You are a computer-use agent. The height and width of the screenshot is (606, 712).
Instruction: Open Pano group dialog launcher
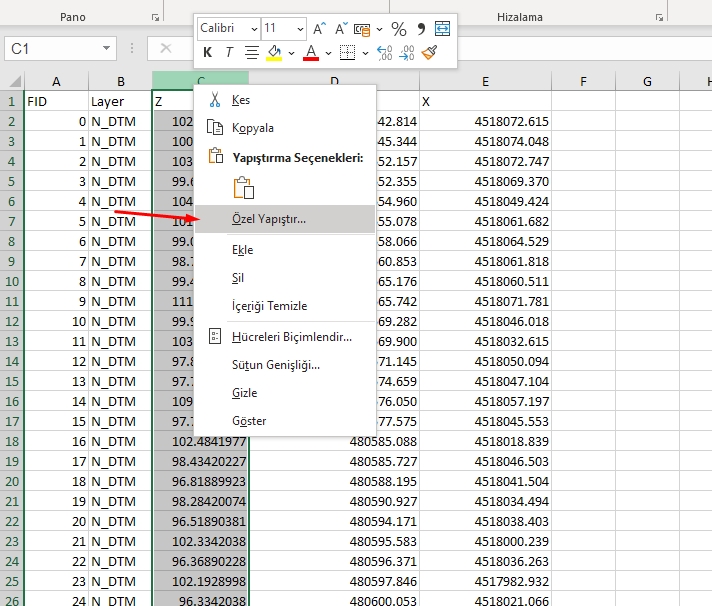[x=156, y=18]
